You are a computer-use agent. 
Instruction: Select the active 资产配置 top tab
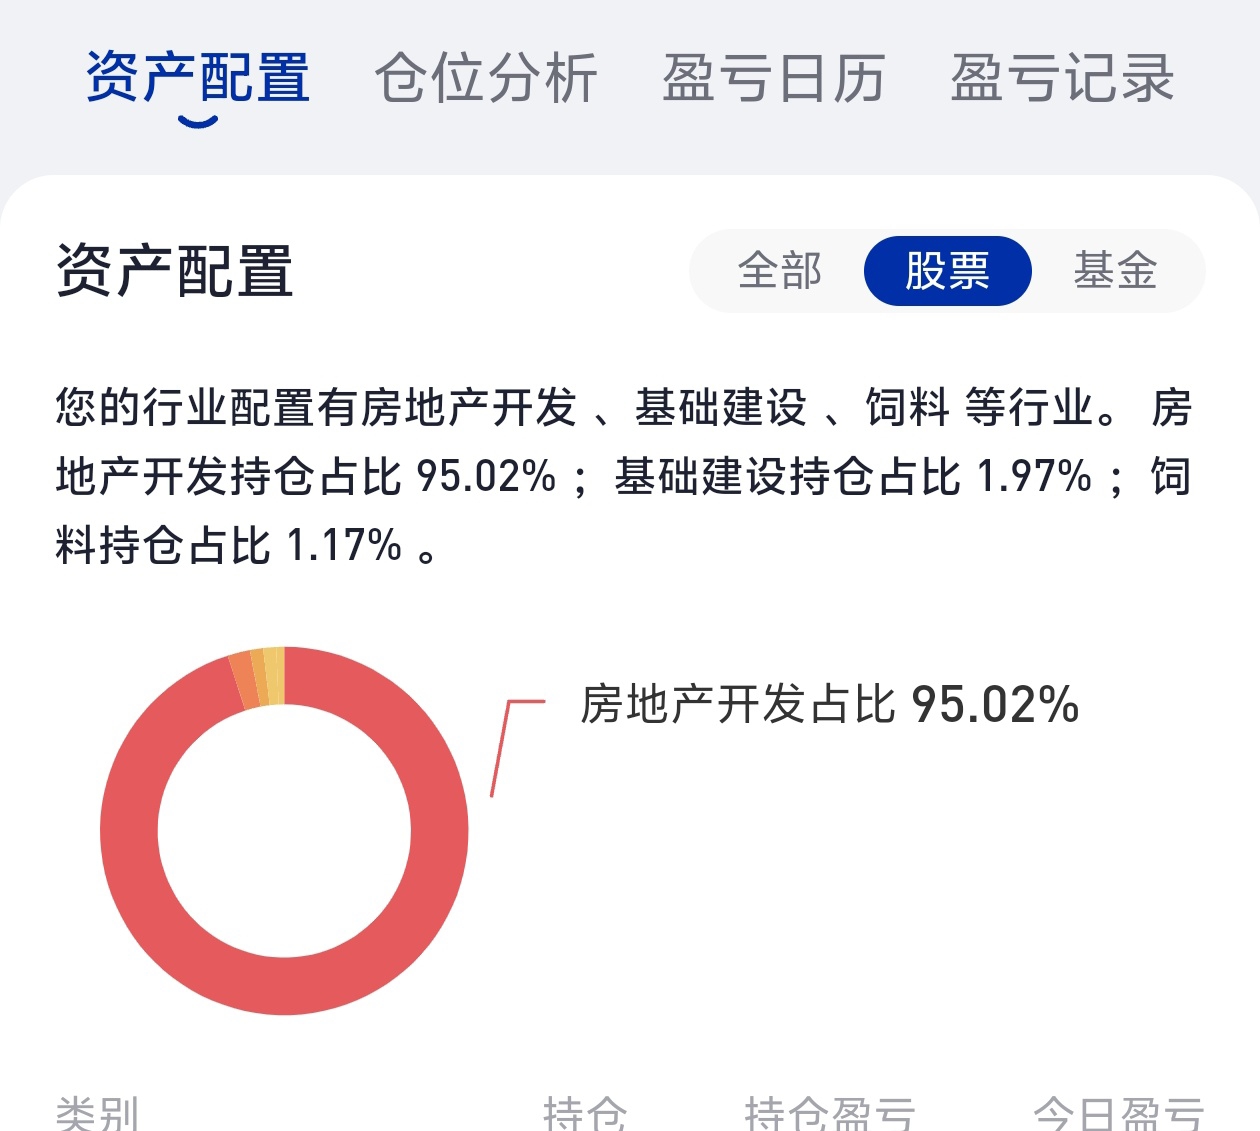click(198, 78)
